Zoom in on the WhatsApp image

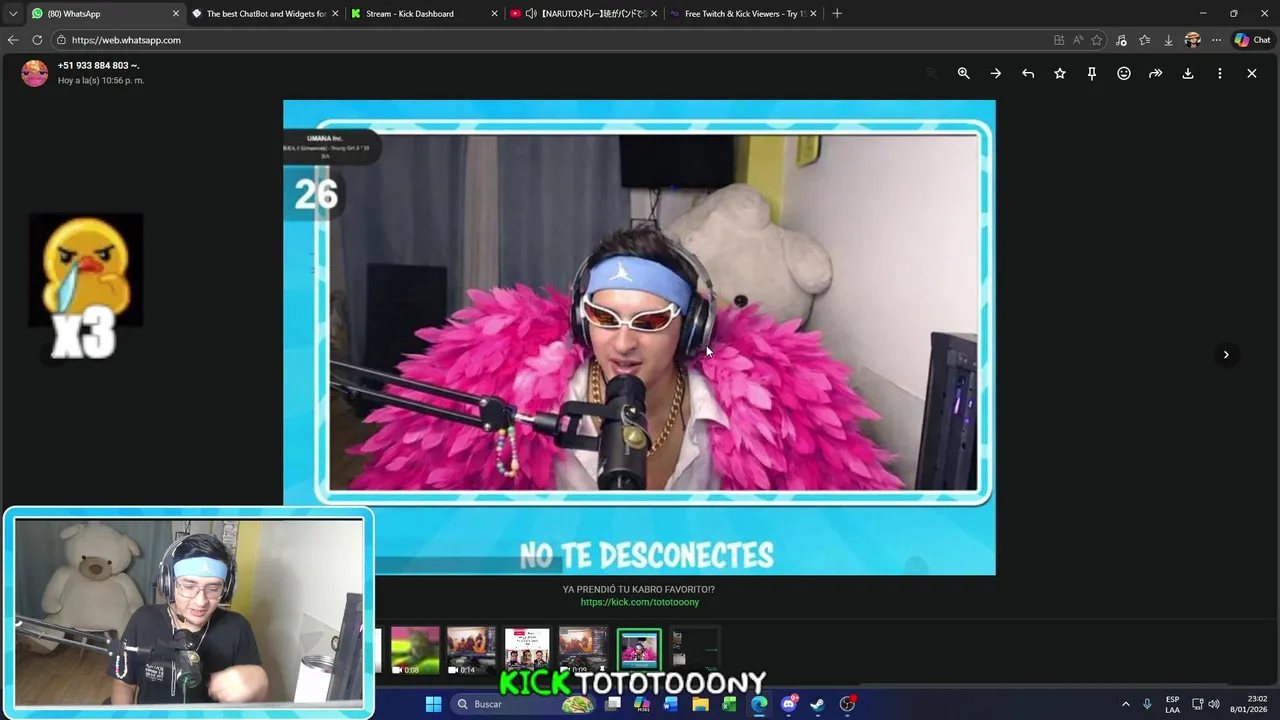963,73
